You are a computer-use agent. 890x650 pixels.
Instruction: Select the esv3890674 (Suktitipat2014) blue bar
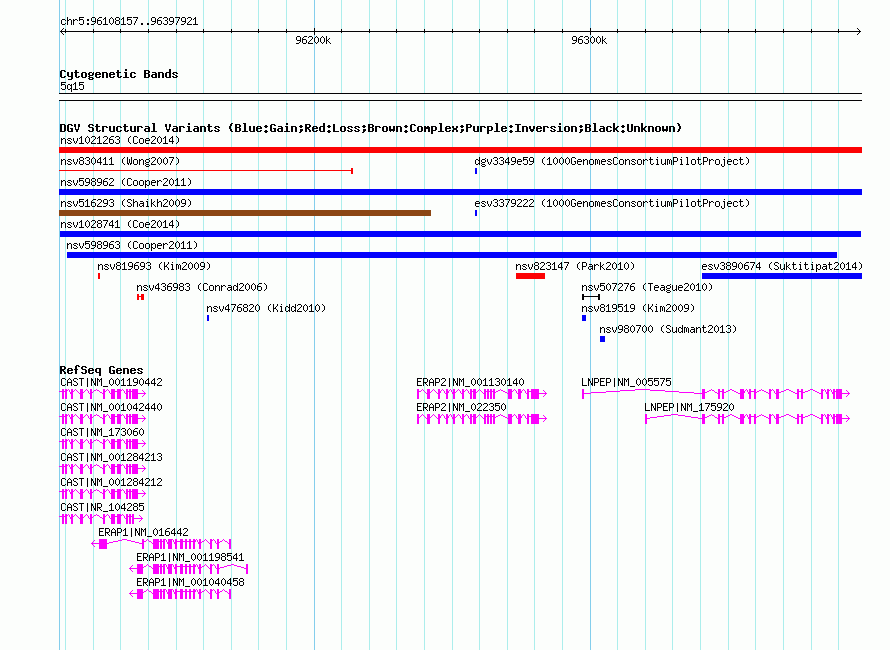click(782, 276)
